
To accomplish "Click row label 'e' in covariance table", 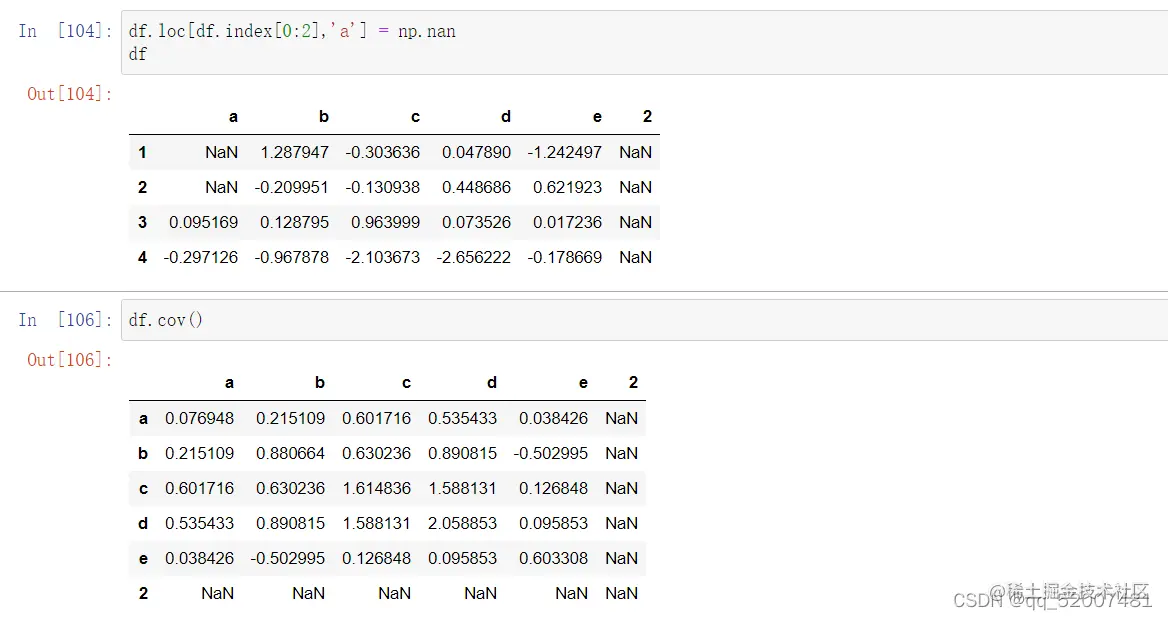I will [143, 559].
